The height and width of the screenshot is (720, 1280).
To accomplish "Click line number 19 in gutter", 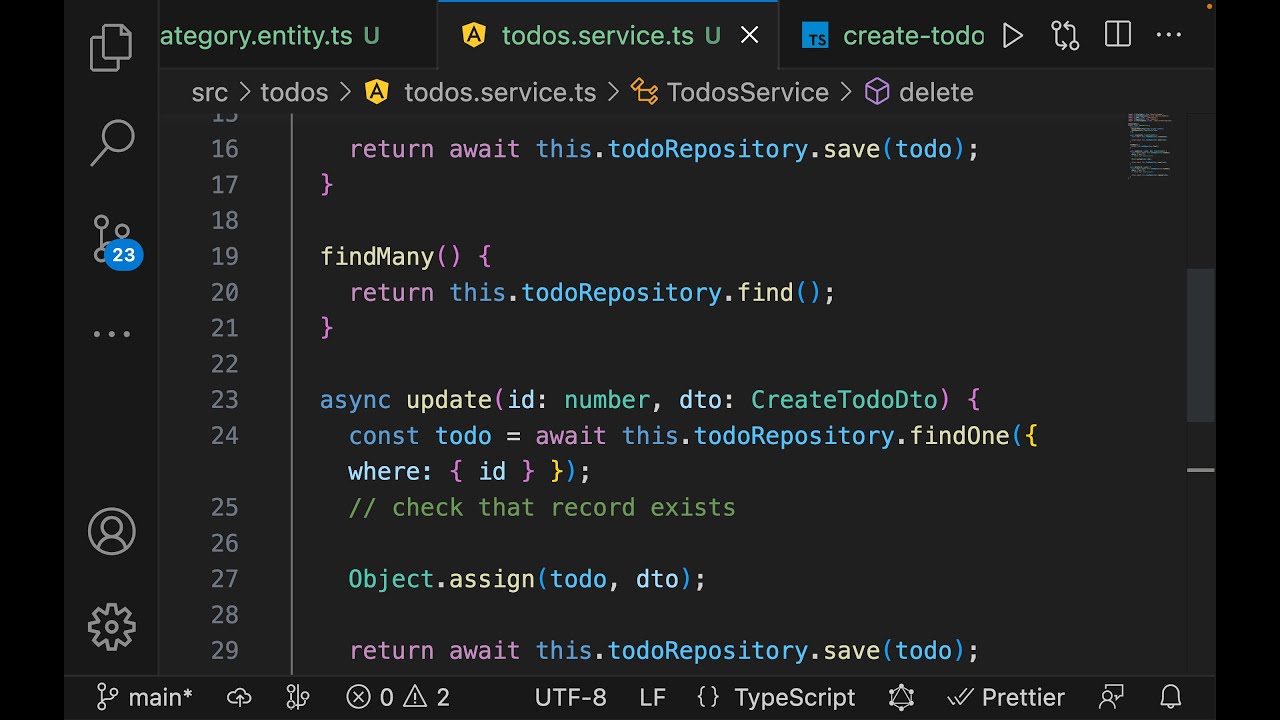I will point(225,256).
